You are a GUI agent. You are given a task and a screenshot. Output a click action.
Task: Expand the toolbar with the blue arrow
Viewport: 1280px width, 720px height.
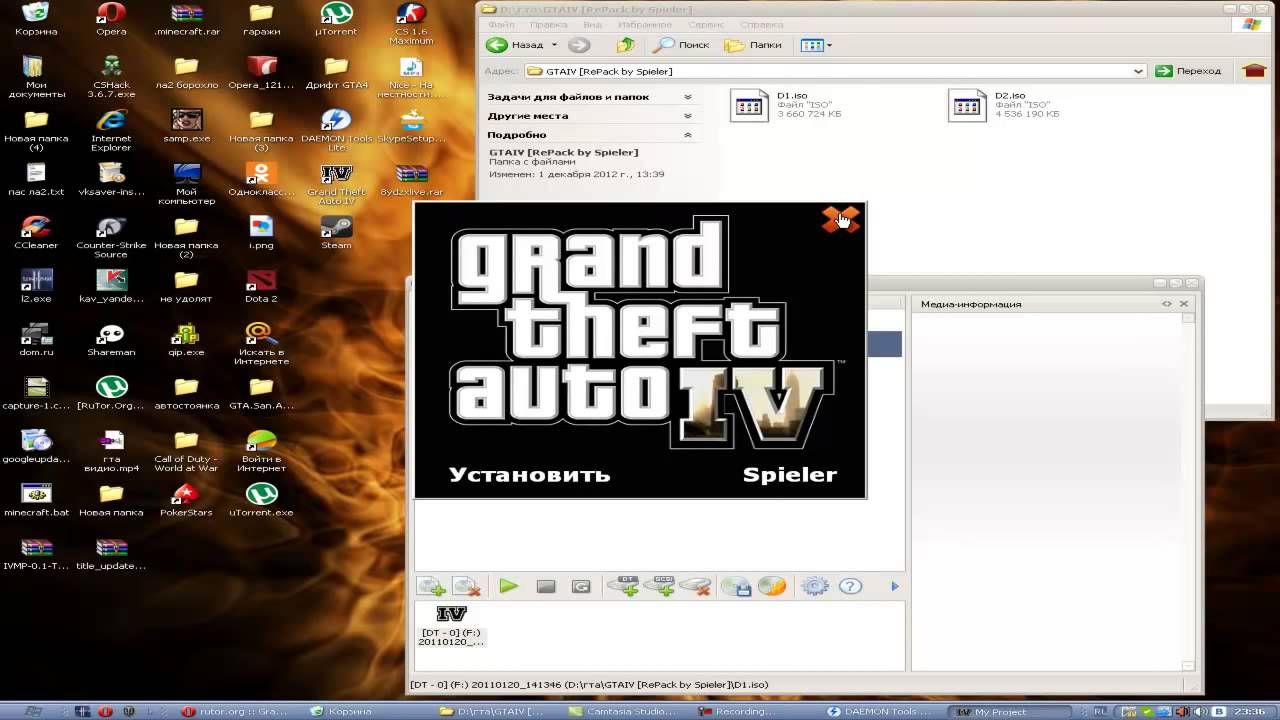895,587
